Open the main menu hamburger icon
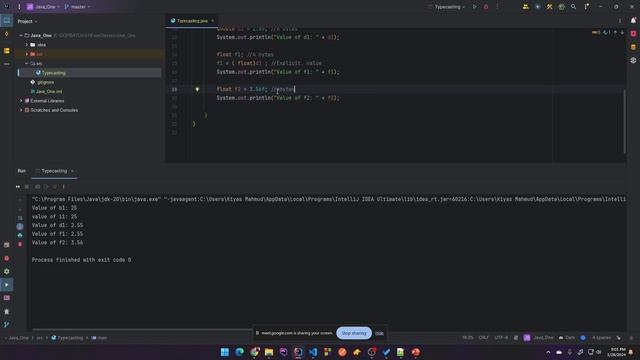640x360 pixels. coord(19,7)
